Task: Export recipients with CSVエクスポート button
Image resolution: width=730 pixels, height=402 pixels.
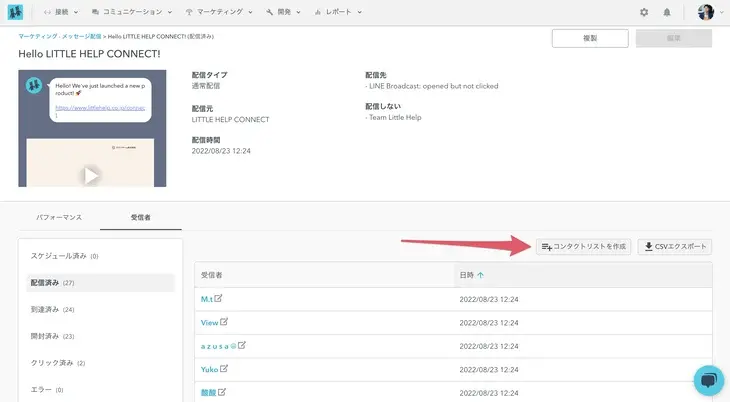Action: (674, 246)
